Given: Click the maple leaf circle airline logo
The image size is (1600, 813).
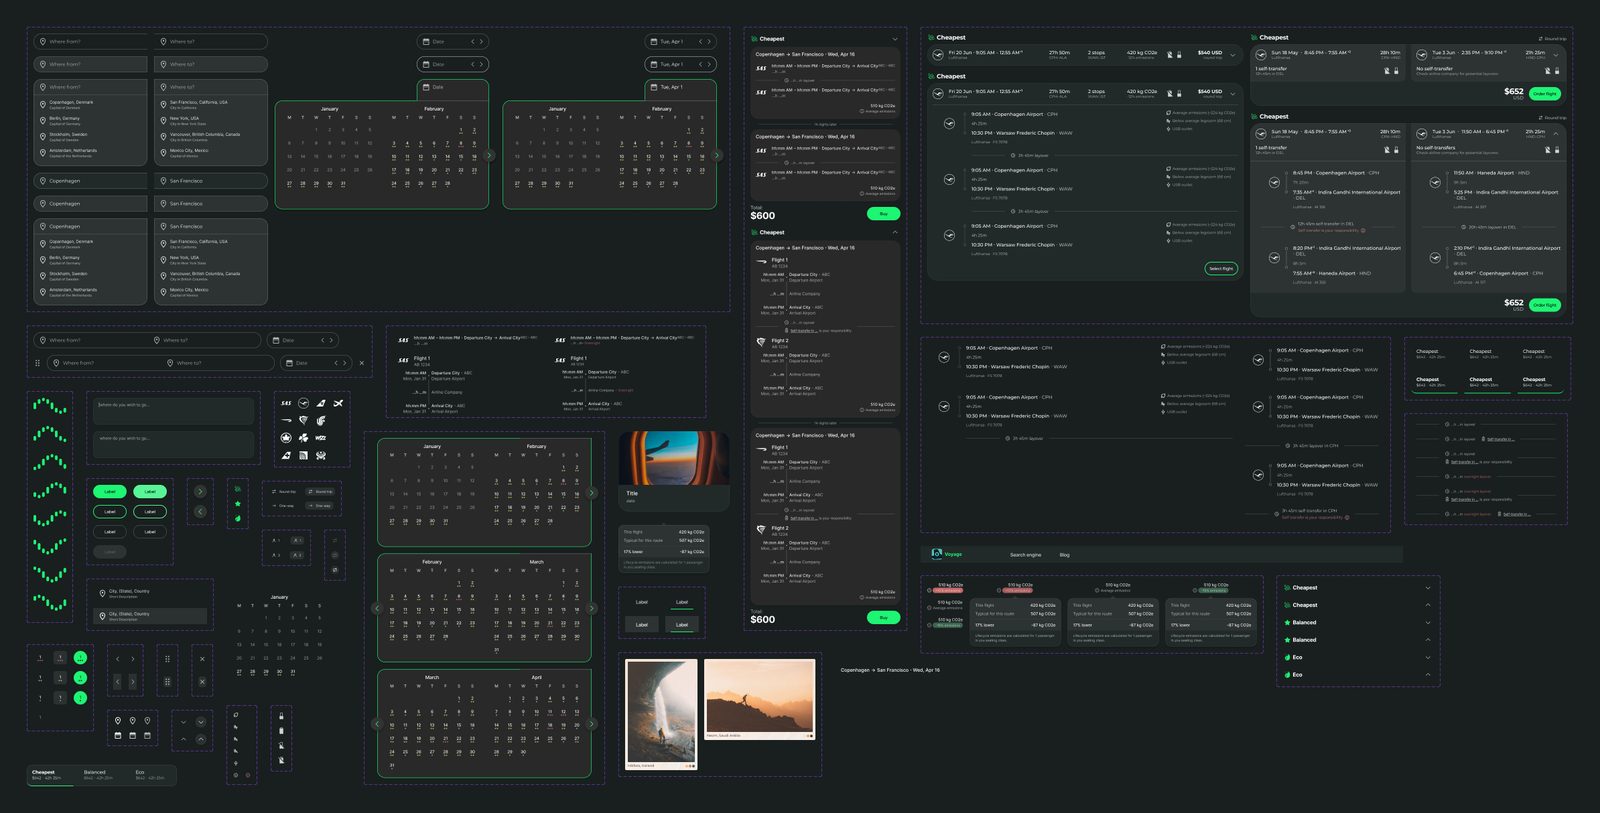Looking at the screenshot, I should coord(286,438).
